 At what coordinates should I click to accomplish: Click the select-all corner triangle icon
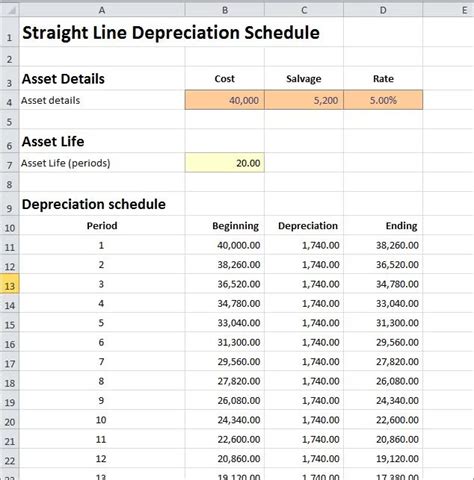[x=10, y=10]
